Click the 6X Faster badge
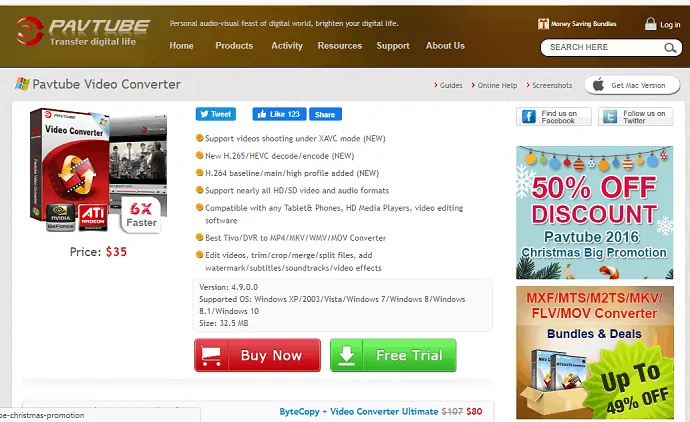 click(x=141, y=215)
